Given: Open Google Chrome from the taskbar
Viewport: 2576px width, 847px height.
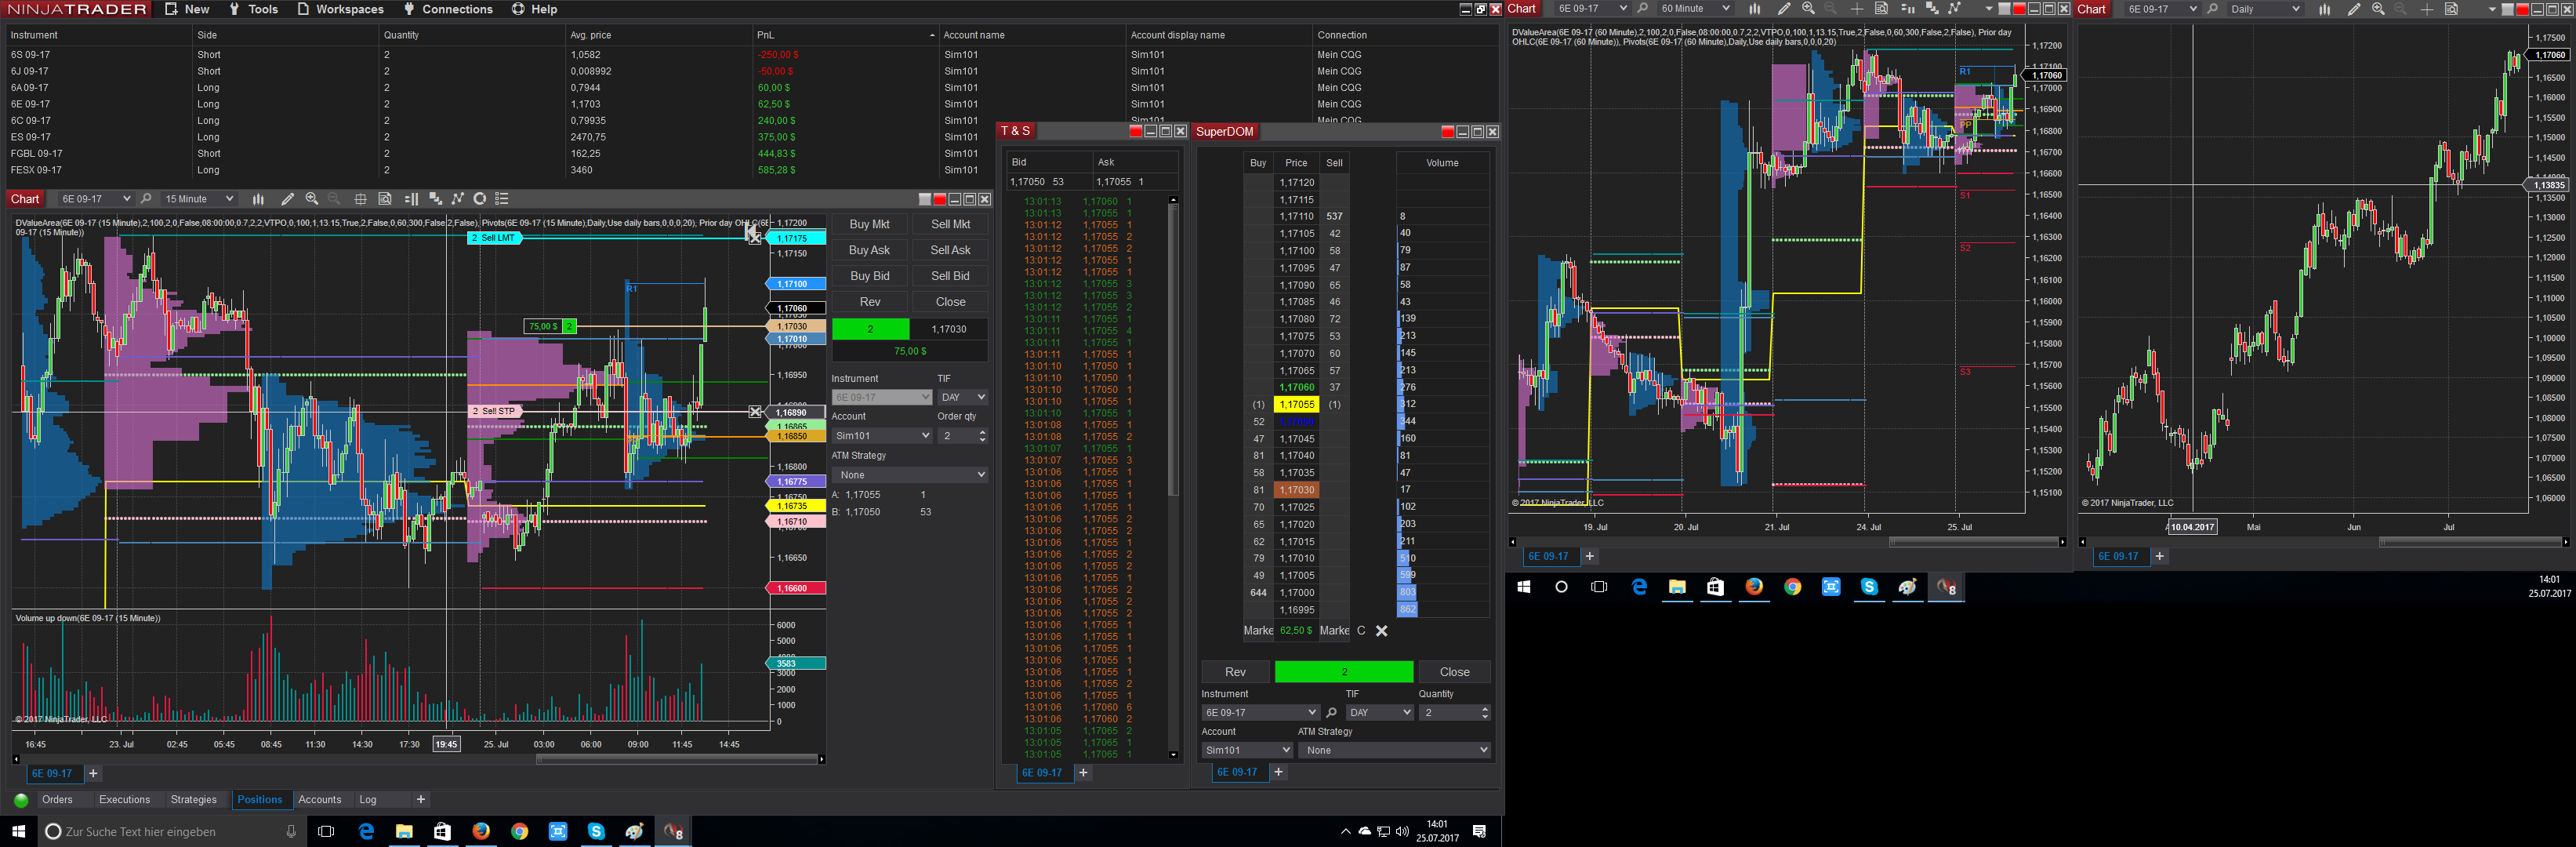Looking at the screenshot, I should click(520, 831).
